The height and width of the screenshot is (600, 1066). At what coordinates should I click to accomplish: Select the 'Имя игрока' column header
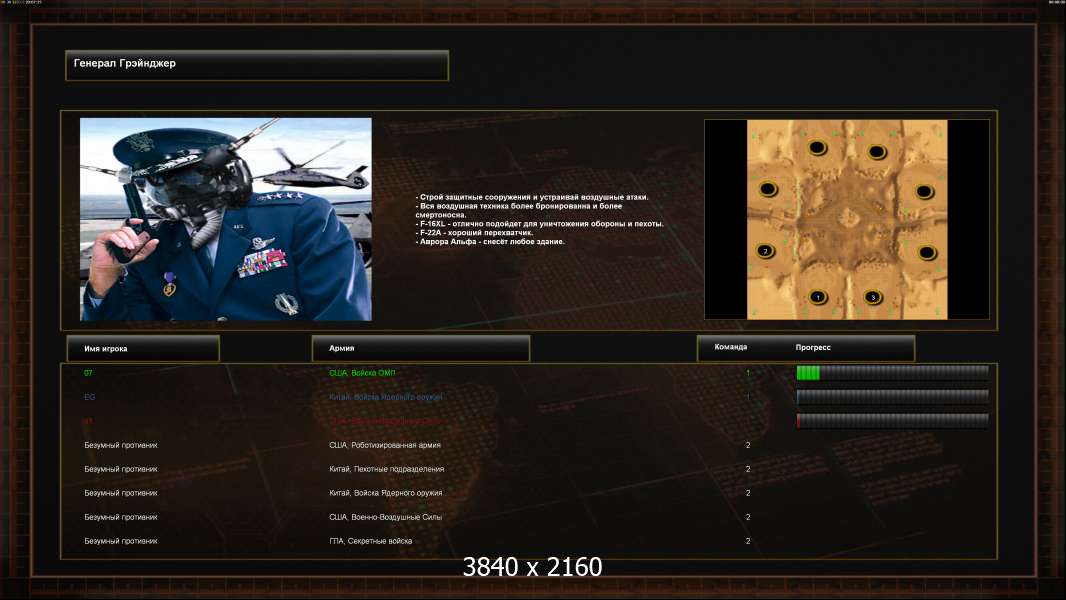coord(143,349)
